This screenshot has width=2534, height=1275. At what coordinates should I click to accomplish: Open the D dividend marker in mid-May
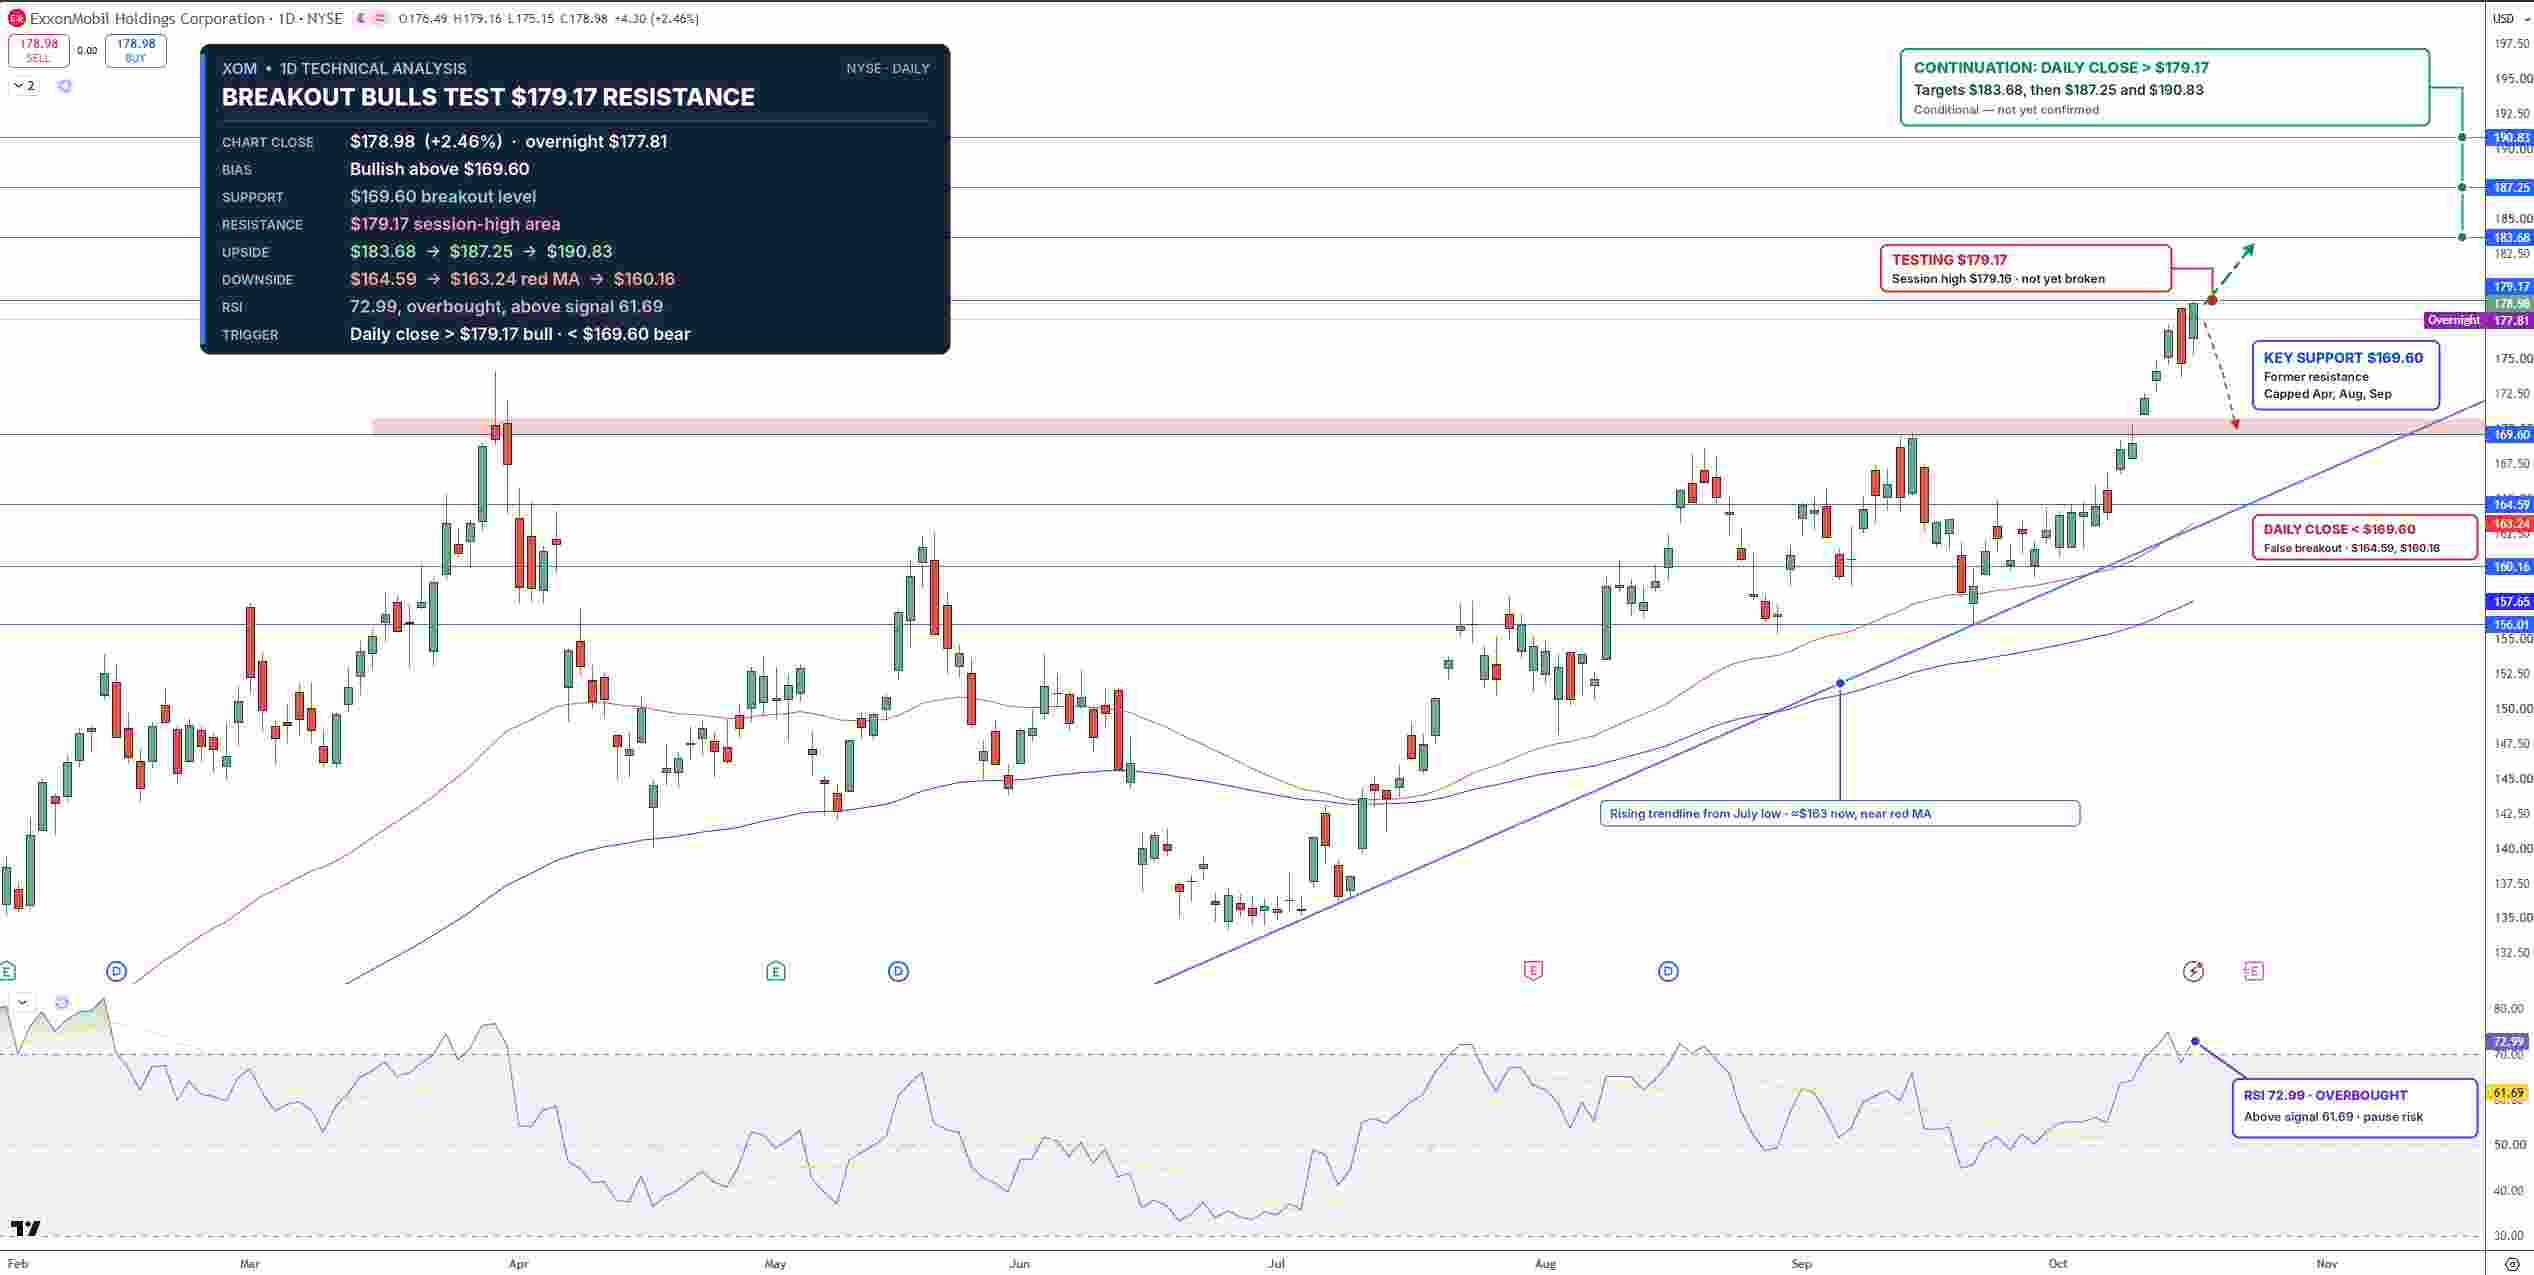tap(898, 971)
